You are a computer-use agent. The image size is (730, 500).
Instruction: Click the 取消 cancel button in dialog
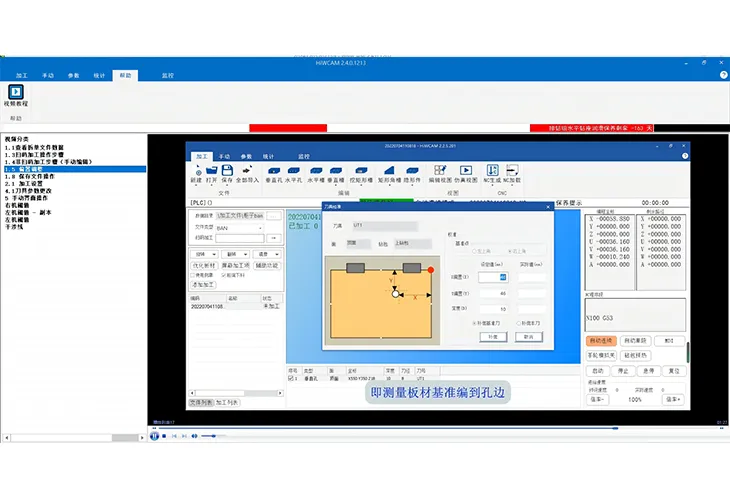click(527, 337)
